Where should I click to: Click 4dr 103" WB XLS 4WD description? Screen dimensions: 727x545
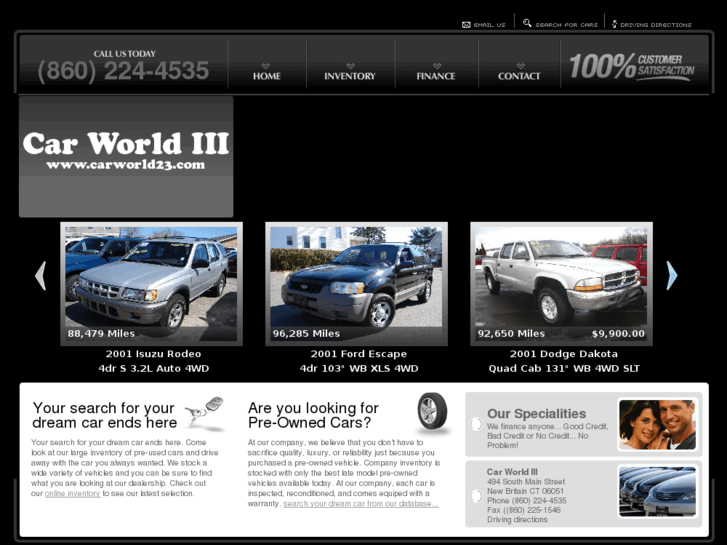[358, 368]
